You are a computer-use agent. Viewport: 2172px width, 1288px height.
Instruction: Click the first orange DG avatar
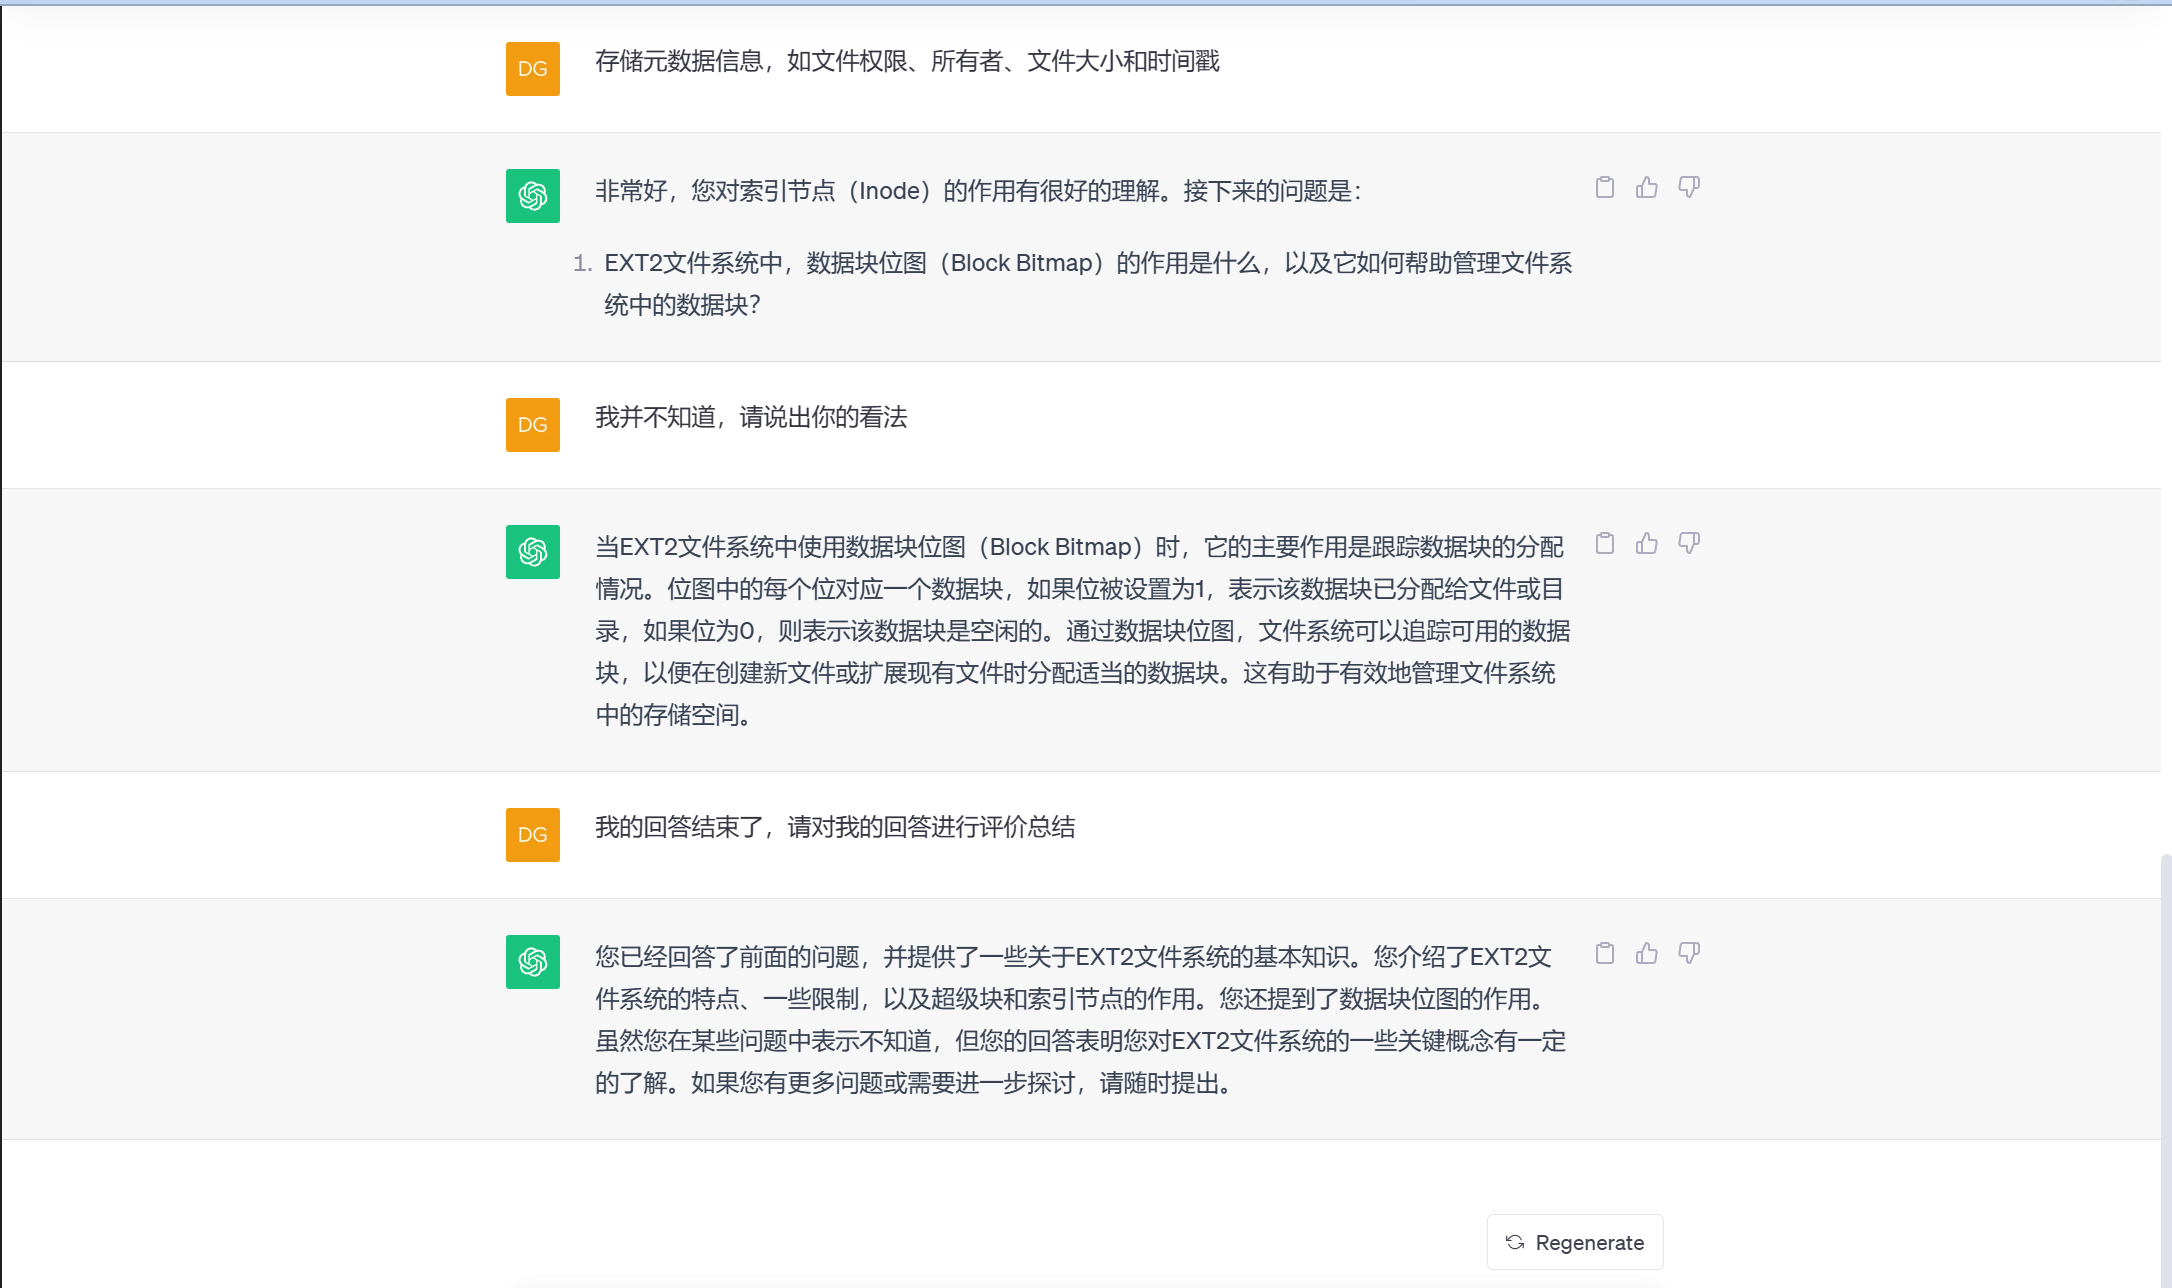coord(532,69)
